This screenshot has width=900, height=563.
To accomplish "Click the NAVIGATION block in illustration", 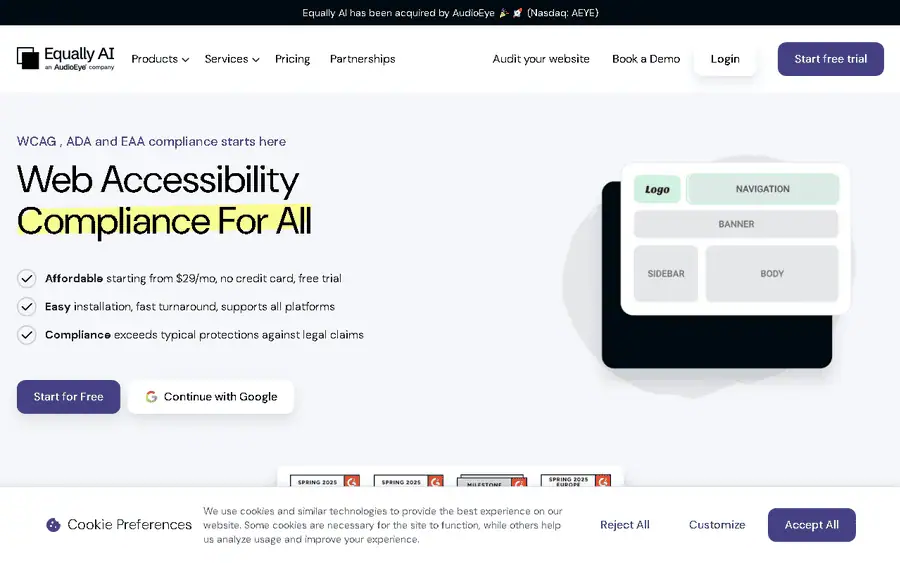I will tap(763, 189).
